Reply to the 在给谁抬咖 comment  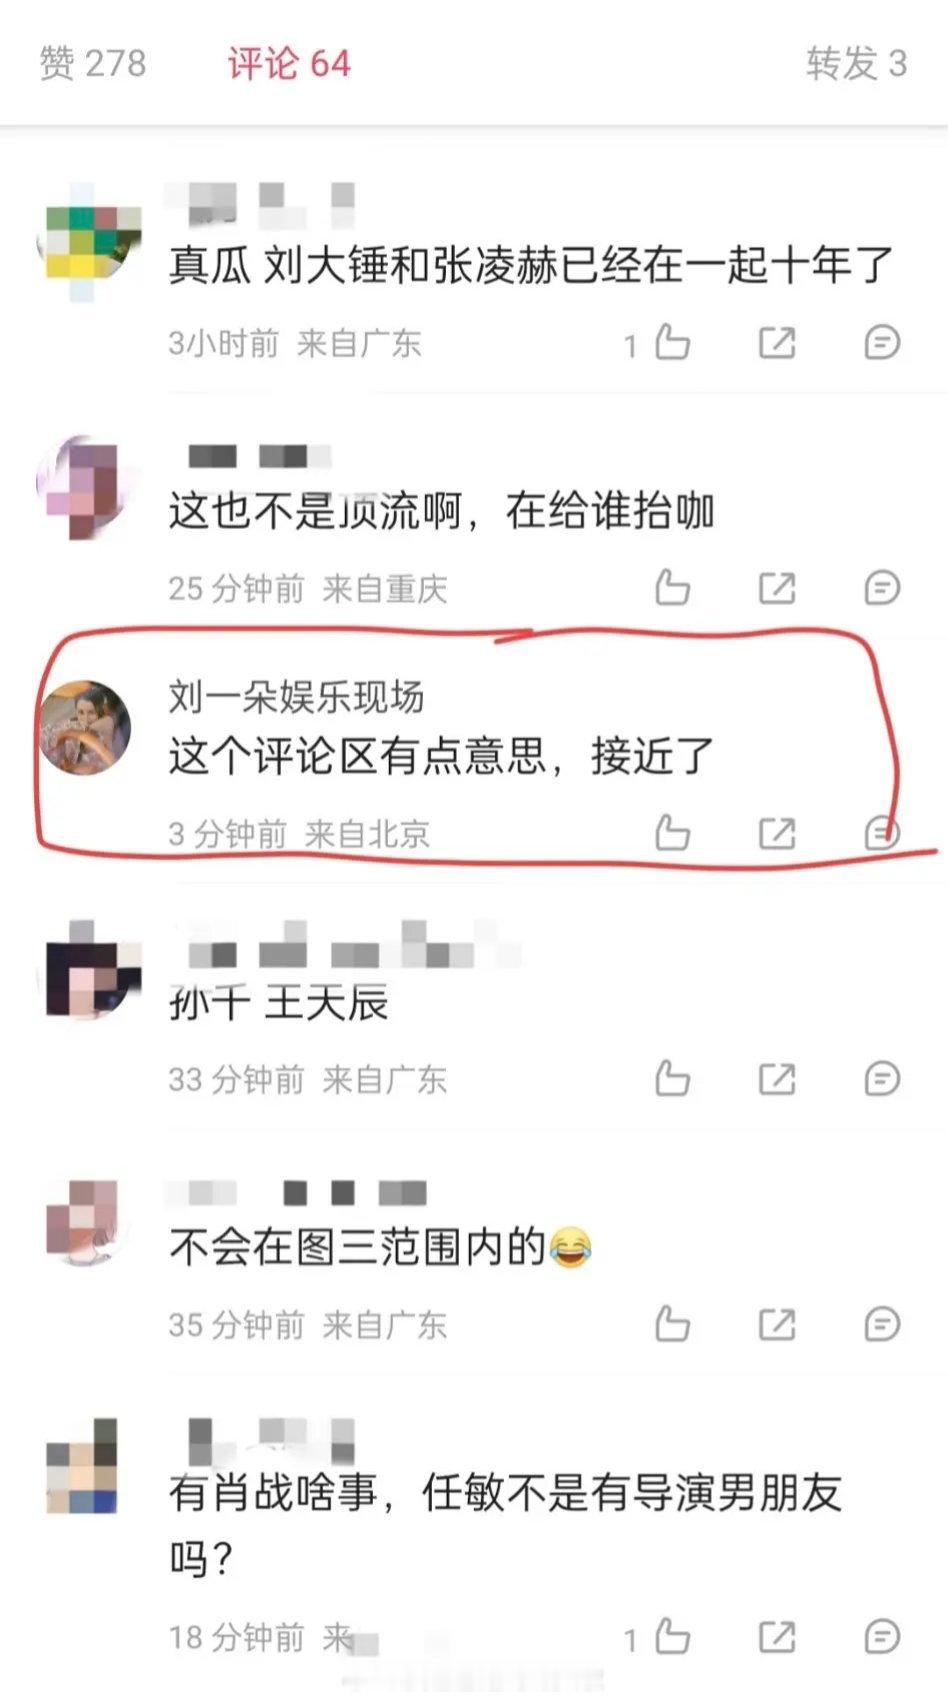click(x=882, y=588)
